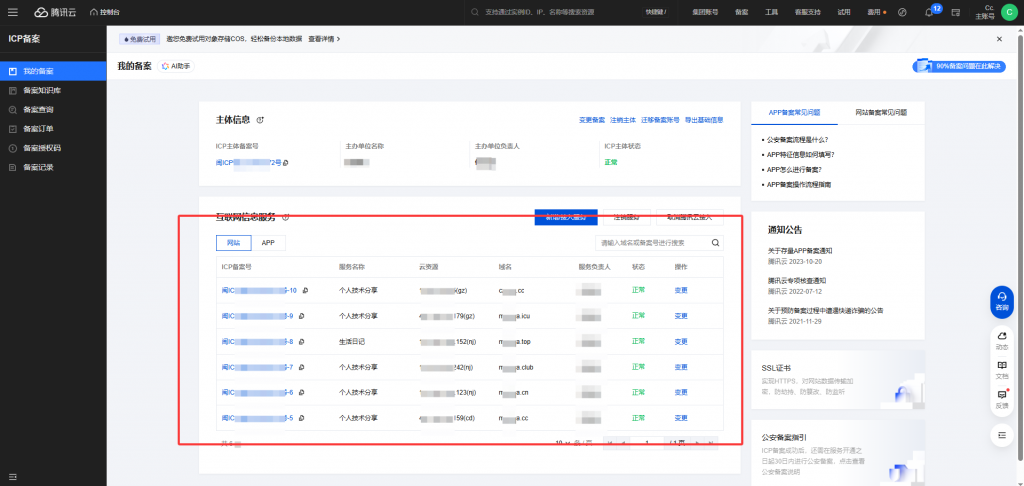Open the blue 咨询 headset floating button
This screenshot has height=486, width=1024.
click(1002, 302)
